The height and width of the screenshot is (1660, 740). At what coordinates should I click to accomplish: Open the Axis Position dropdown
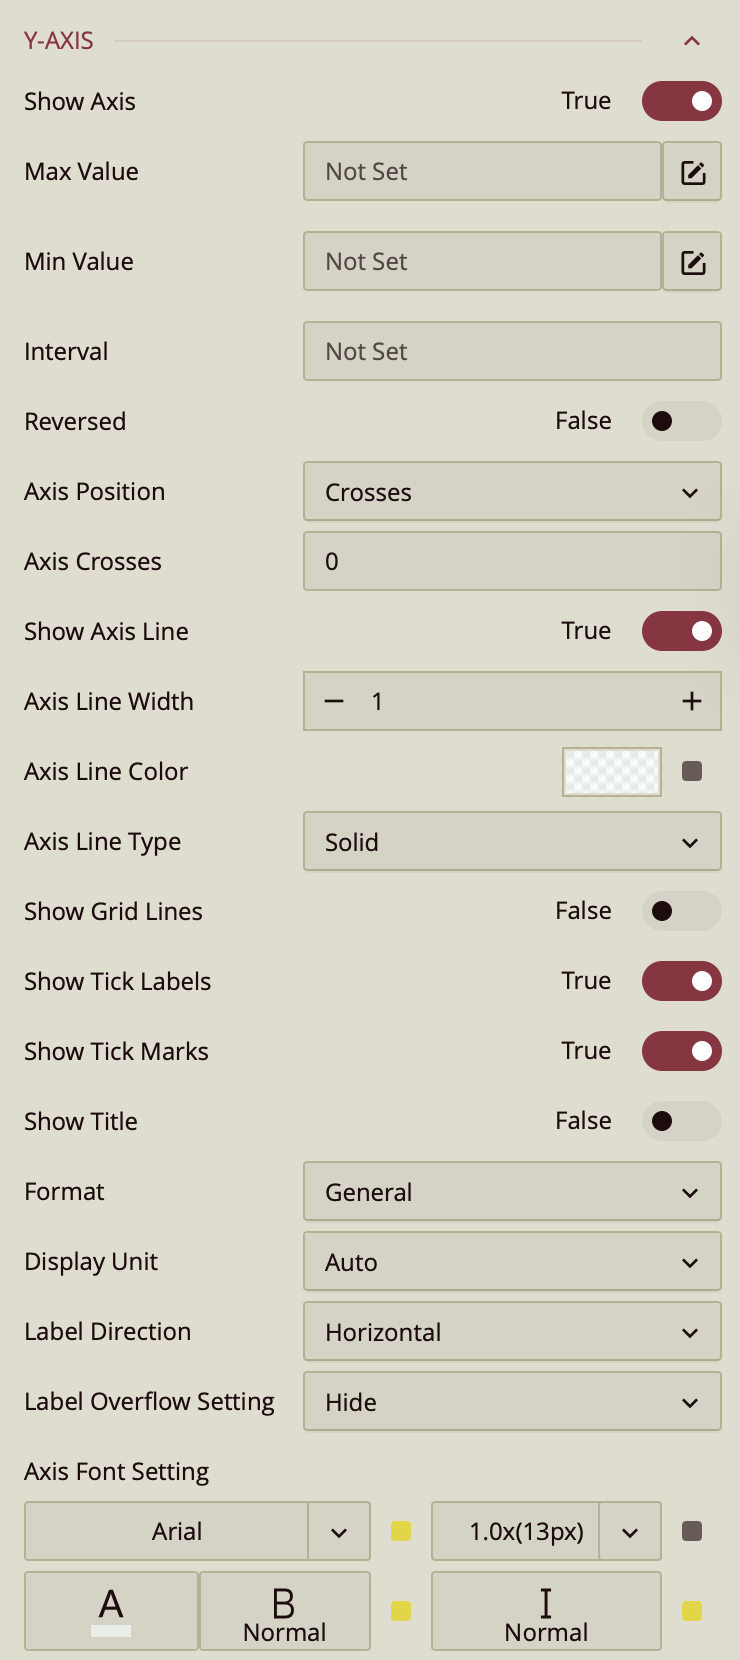click(x=512, y=492)
